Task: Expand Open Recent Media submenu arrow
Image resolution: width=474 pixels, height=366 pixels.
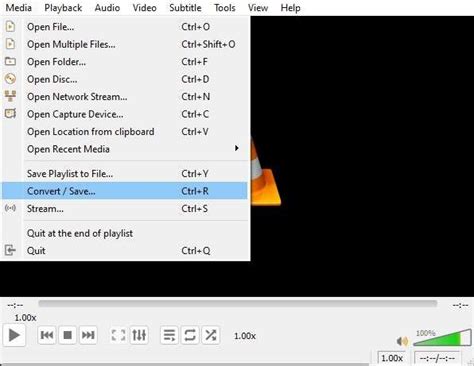Action: (236, 148)
